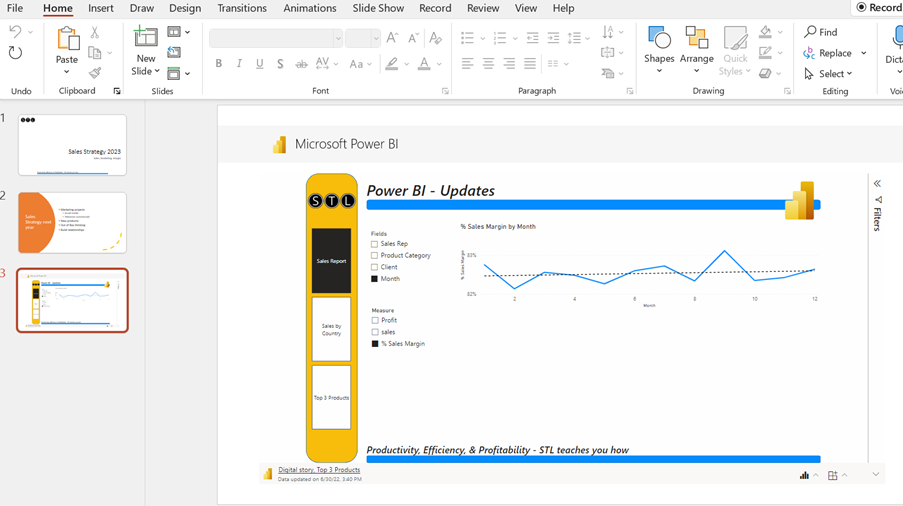903x506 pixels.
Task: Decrease list indent level
Action: (533, 38)
